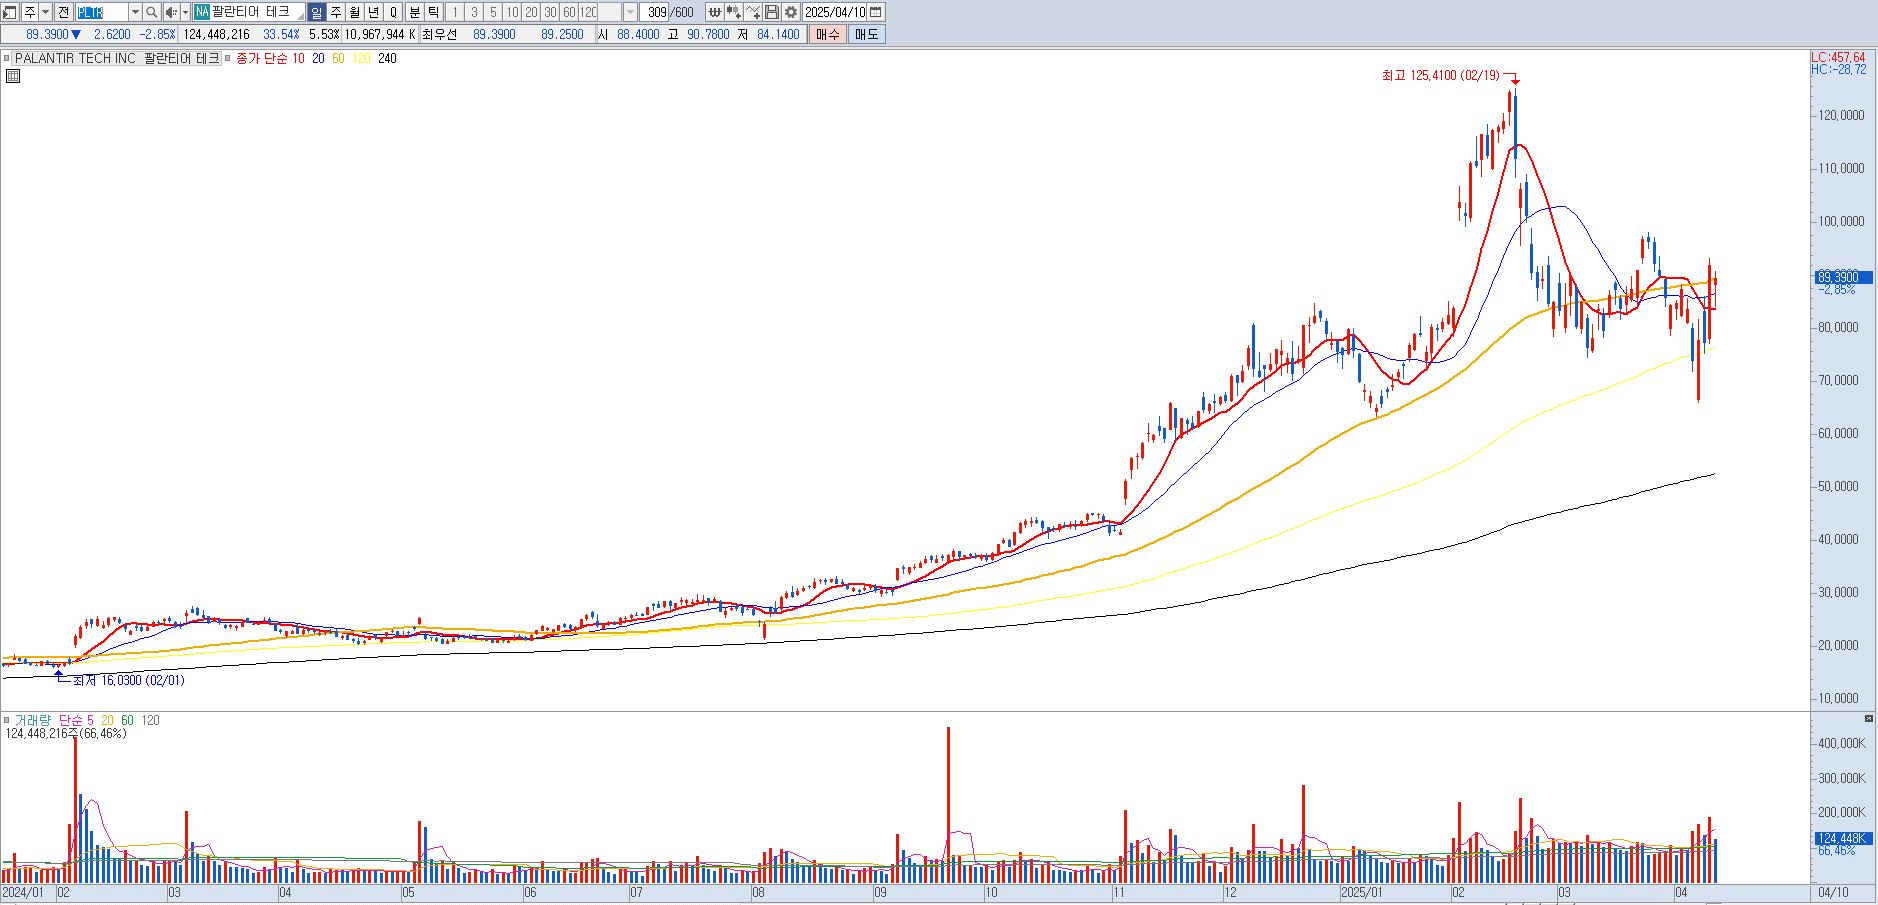Open the calendar date picker icon
The image size is (1878, 905).
point(875,12)
